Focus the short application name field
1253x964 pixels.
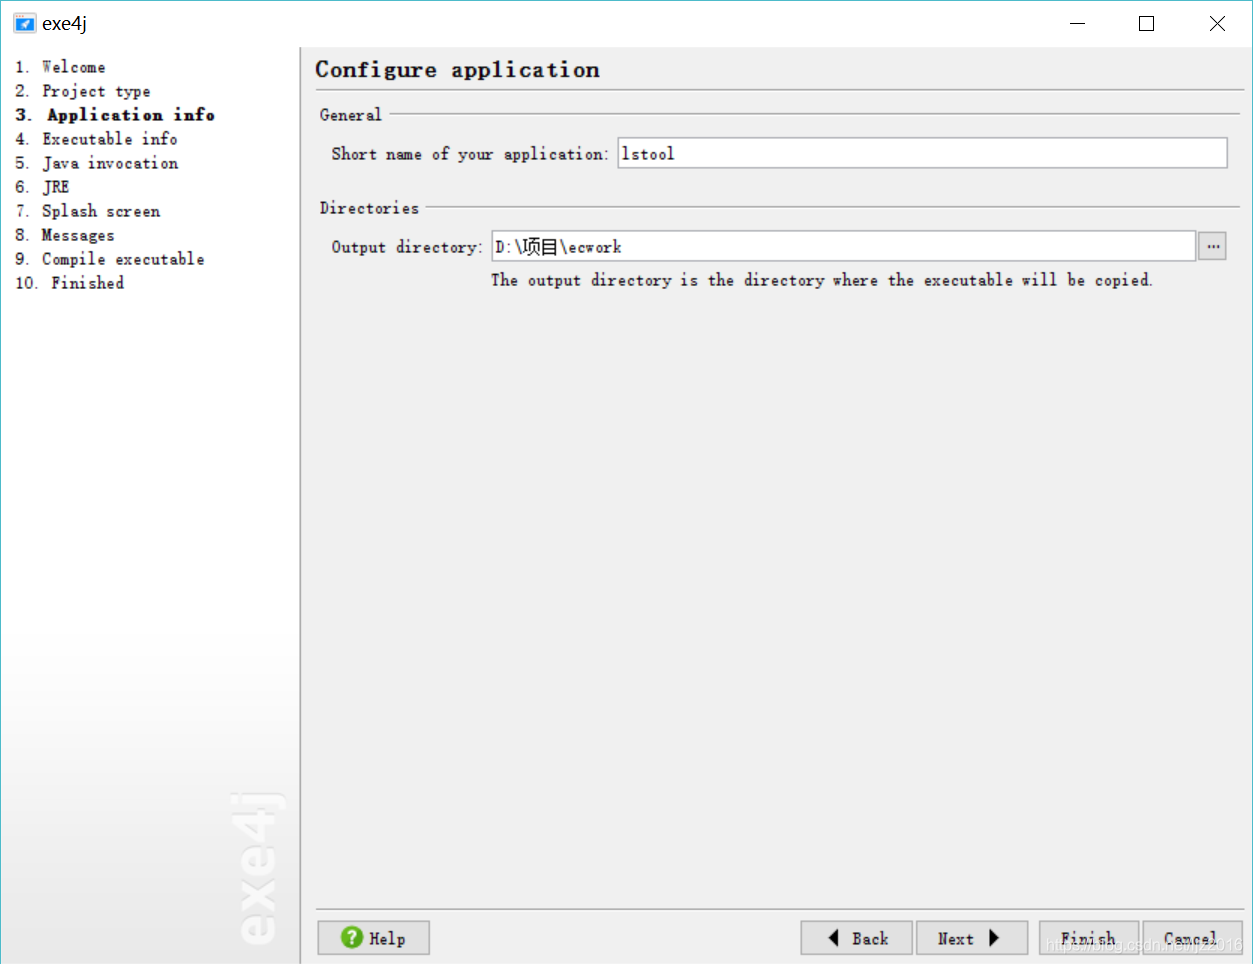pos(922,153)
